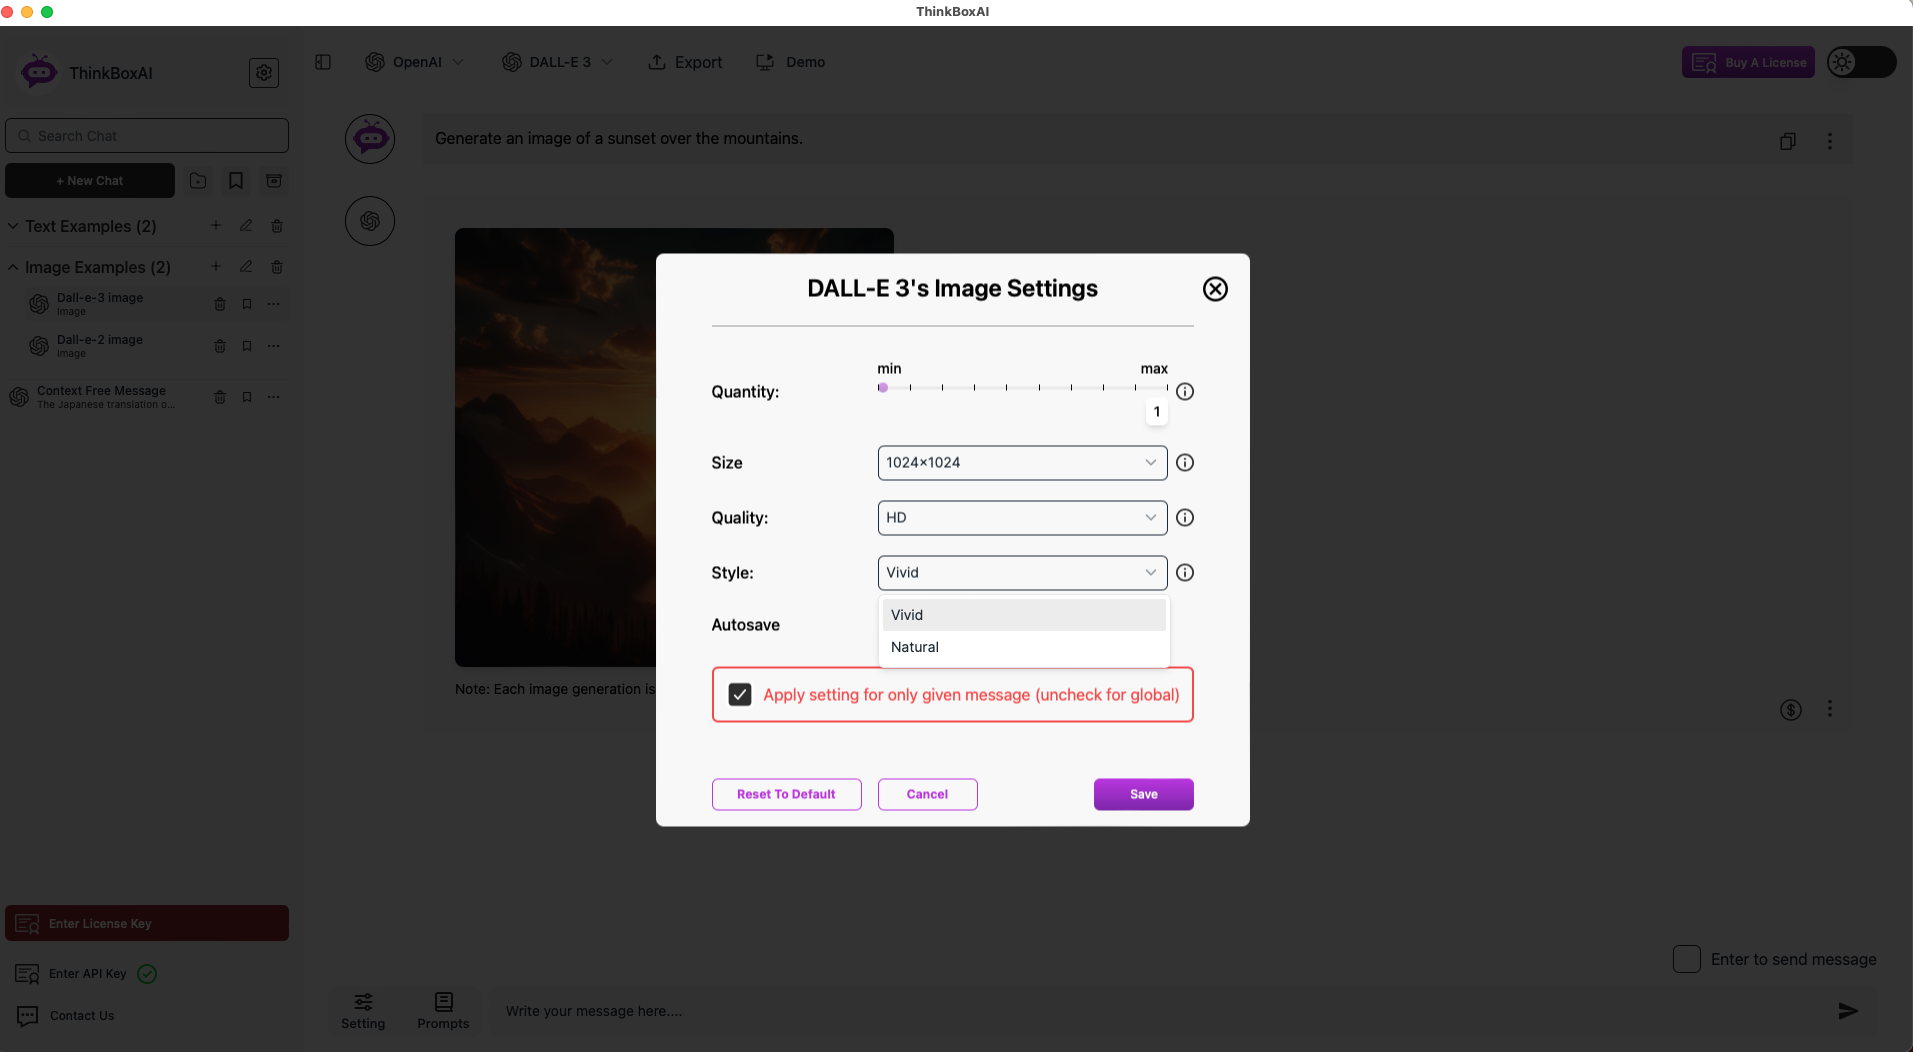Open more options for the Dall-e-3 image chat
The height and width of the screenshot is (1052, 1913).
(x=274, y=304)
